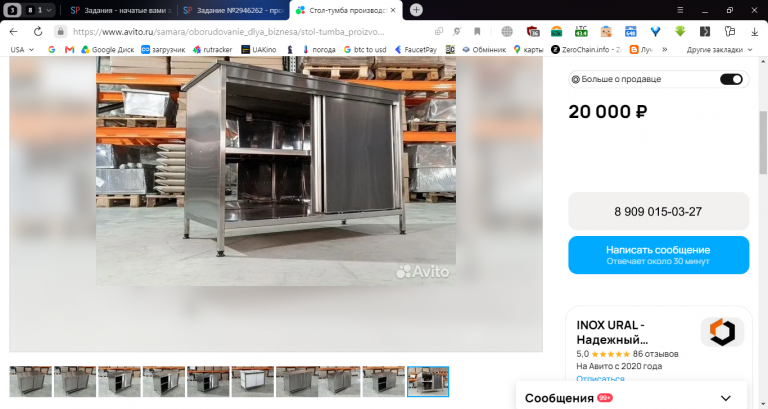Image resolution: width=768 pixels, height=409 pixels.
Task: Open the ZeroChain.info bookmark
Action: (x=586, y=49)
